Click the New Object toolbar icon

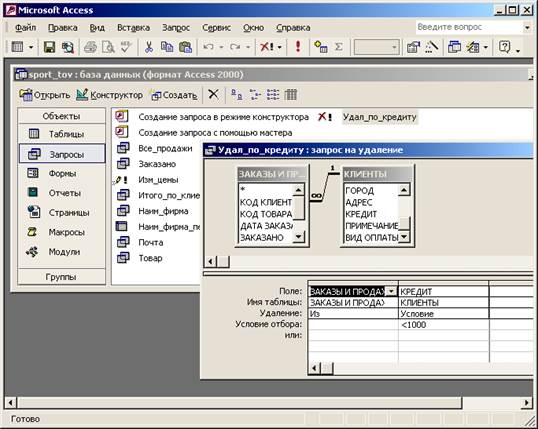[472, 47]
